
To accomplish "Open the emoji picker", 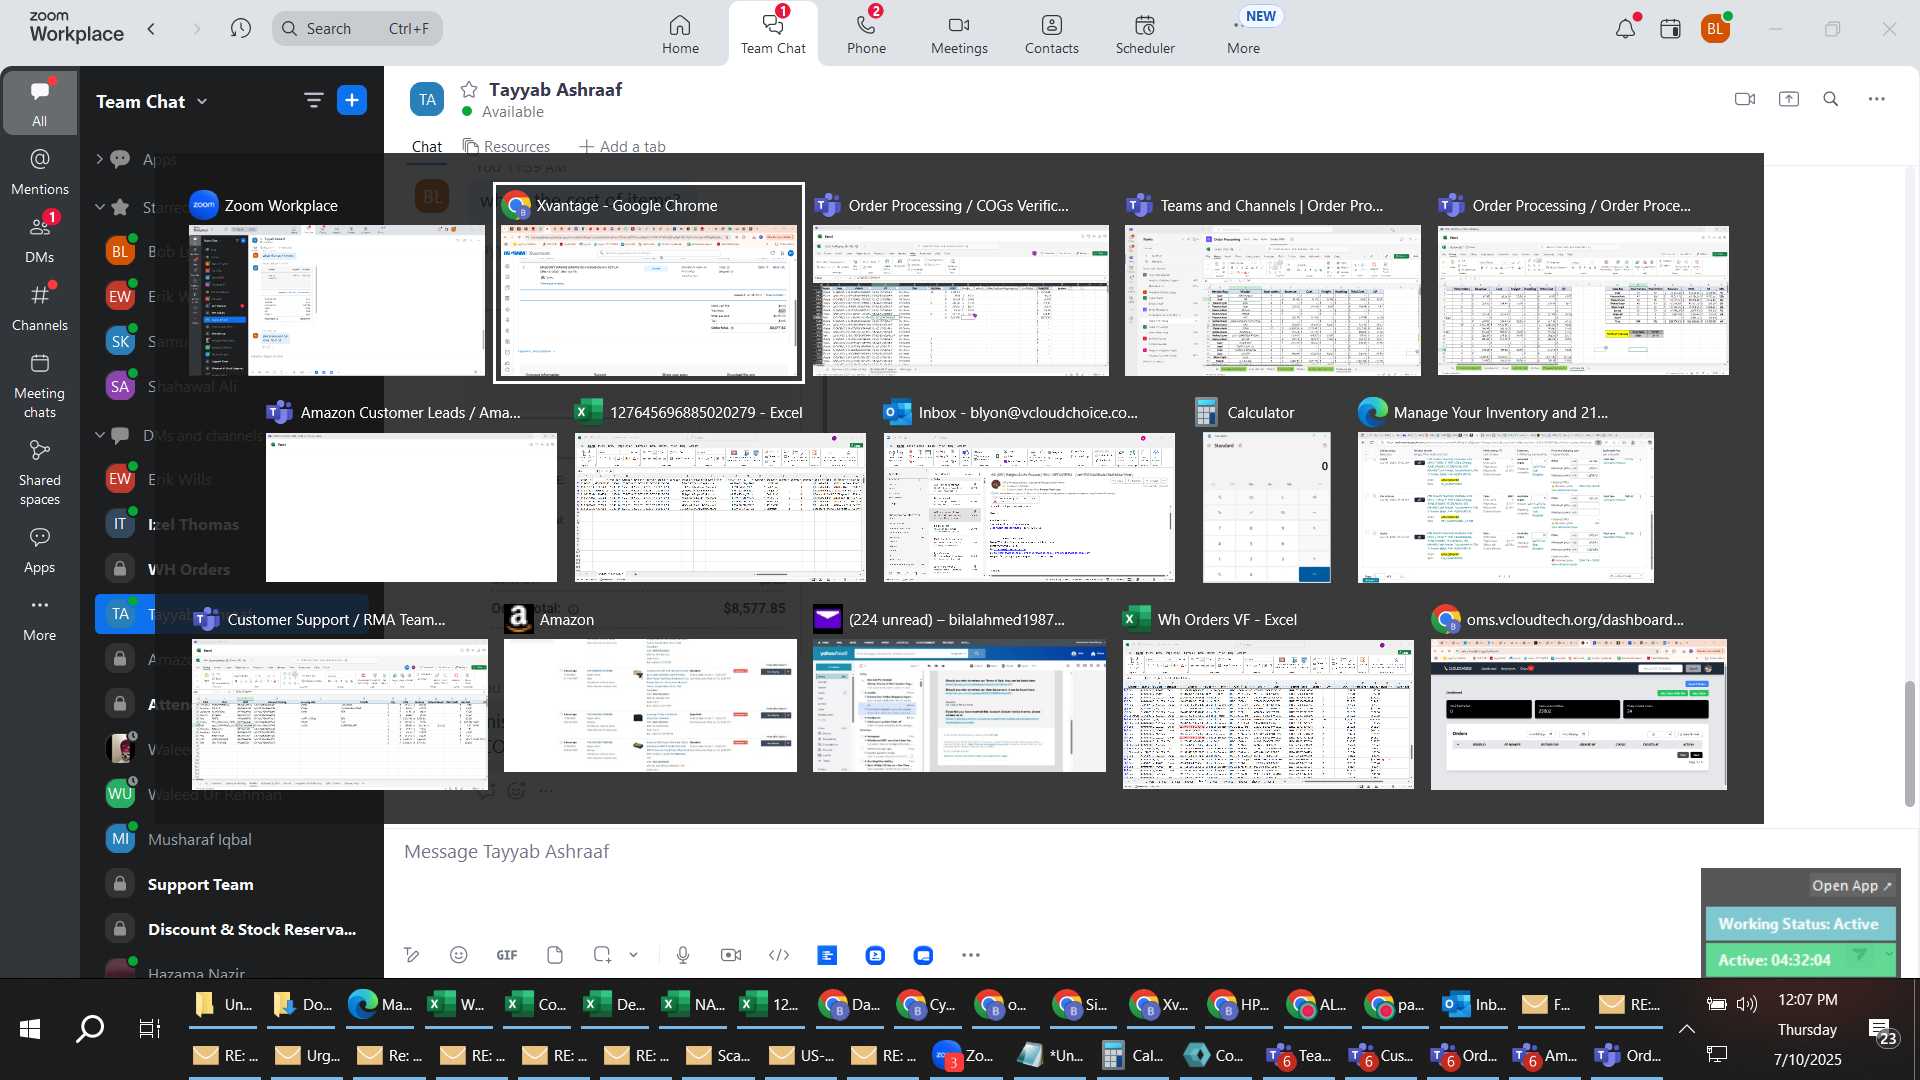I will 458,955.
